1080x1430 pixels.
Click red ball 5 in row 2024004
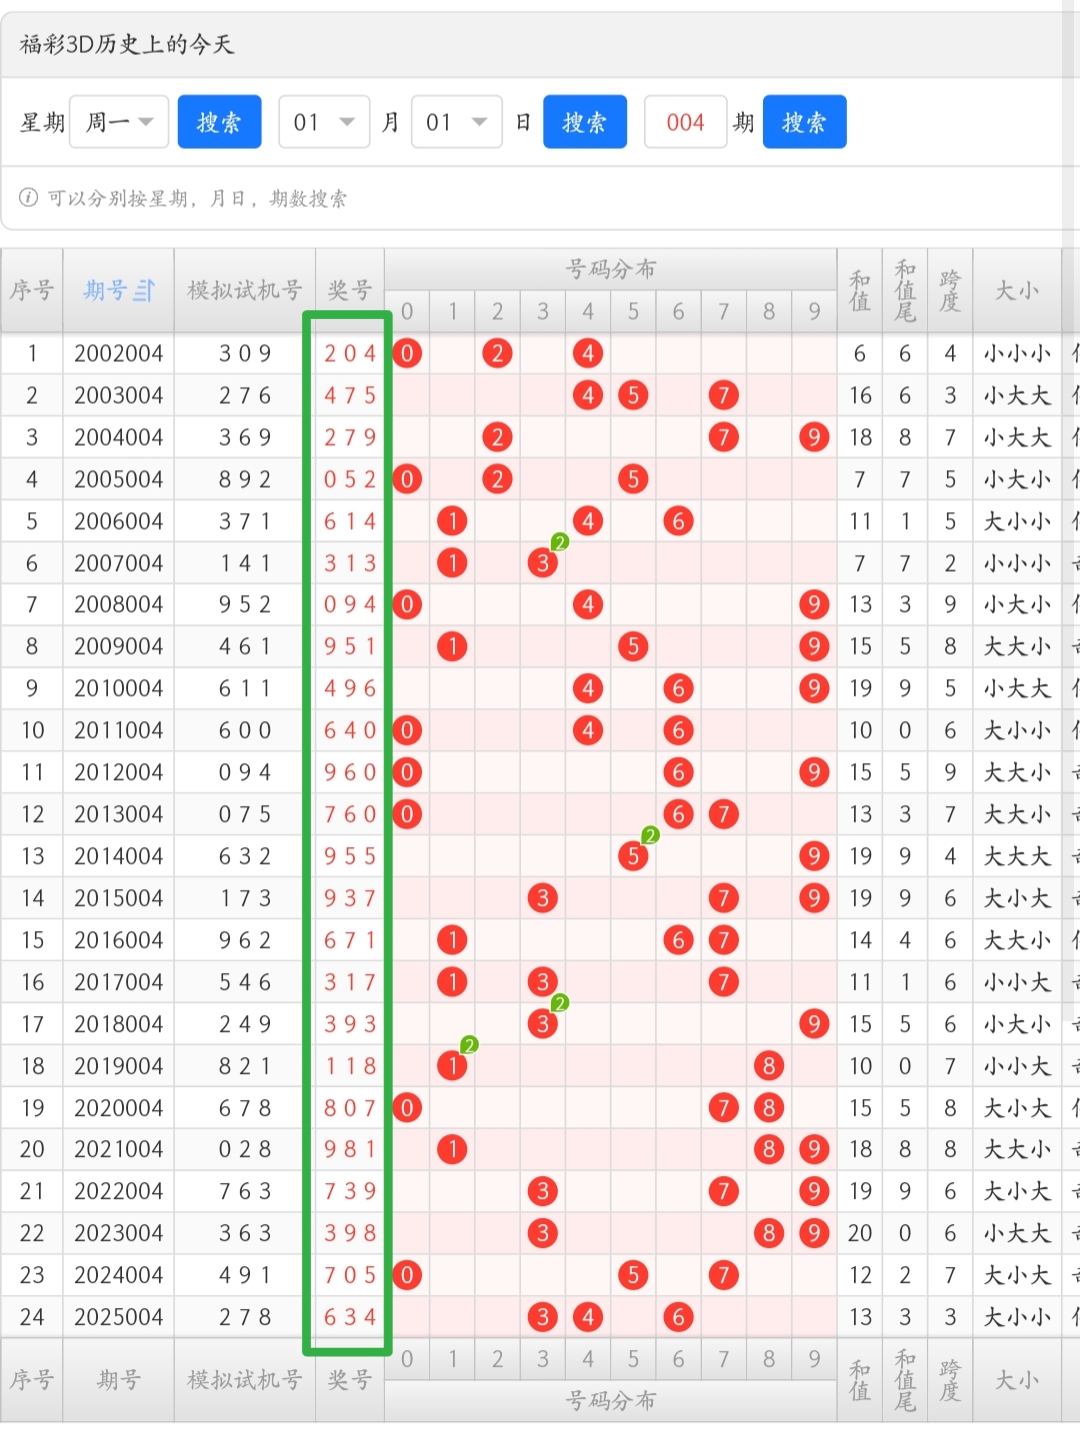[633, 1275]
